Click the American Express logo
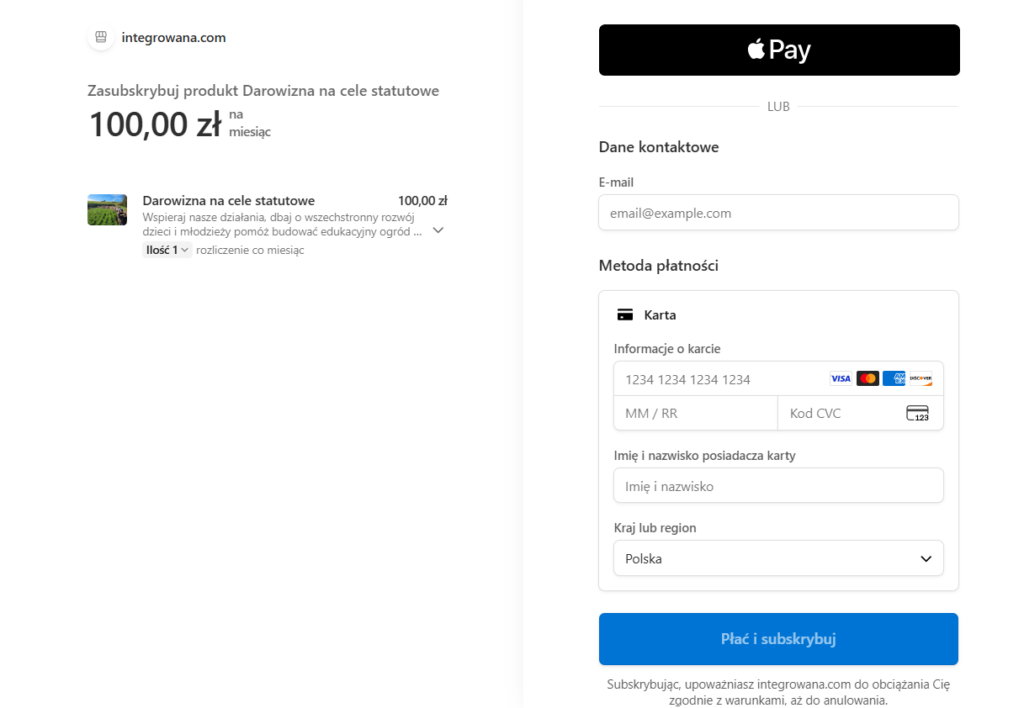 (x=893, y=379)
